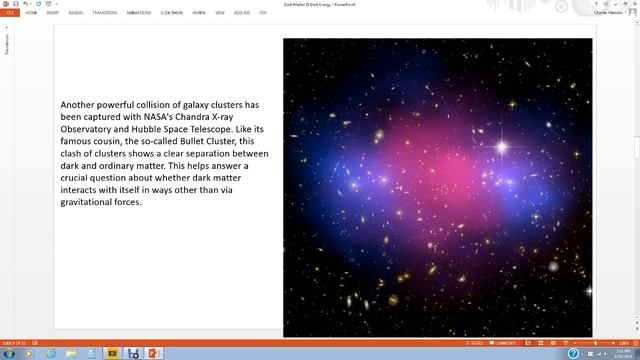Open Windows Media Player from taskbar
640x360 pixels.
tap(29, 353)
